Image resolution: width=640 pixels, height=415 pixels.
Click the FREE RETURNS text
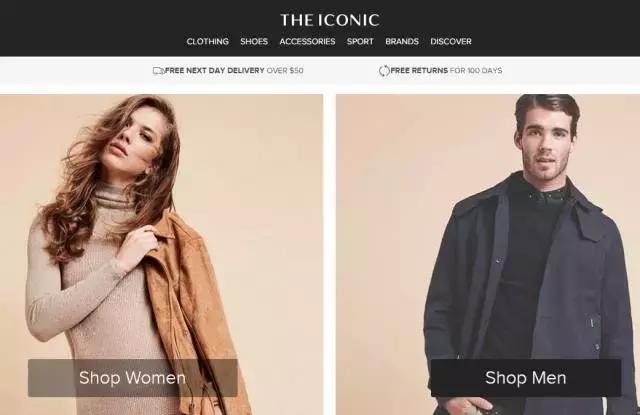coord(419,71)
